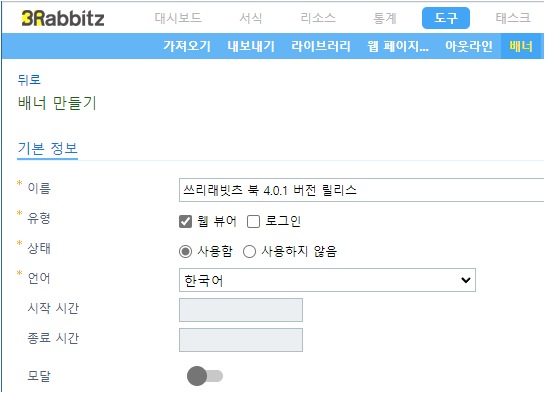The width and height of the screenshot is (545, 393).
Task: Open the 웹 페이지 tab
Action: [398, 46]
